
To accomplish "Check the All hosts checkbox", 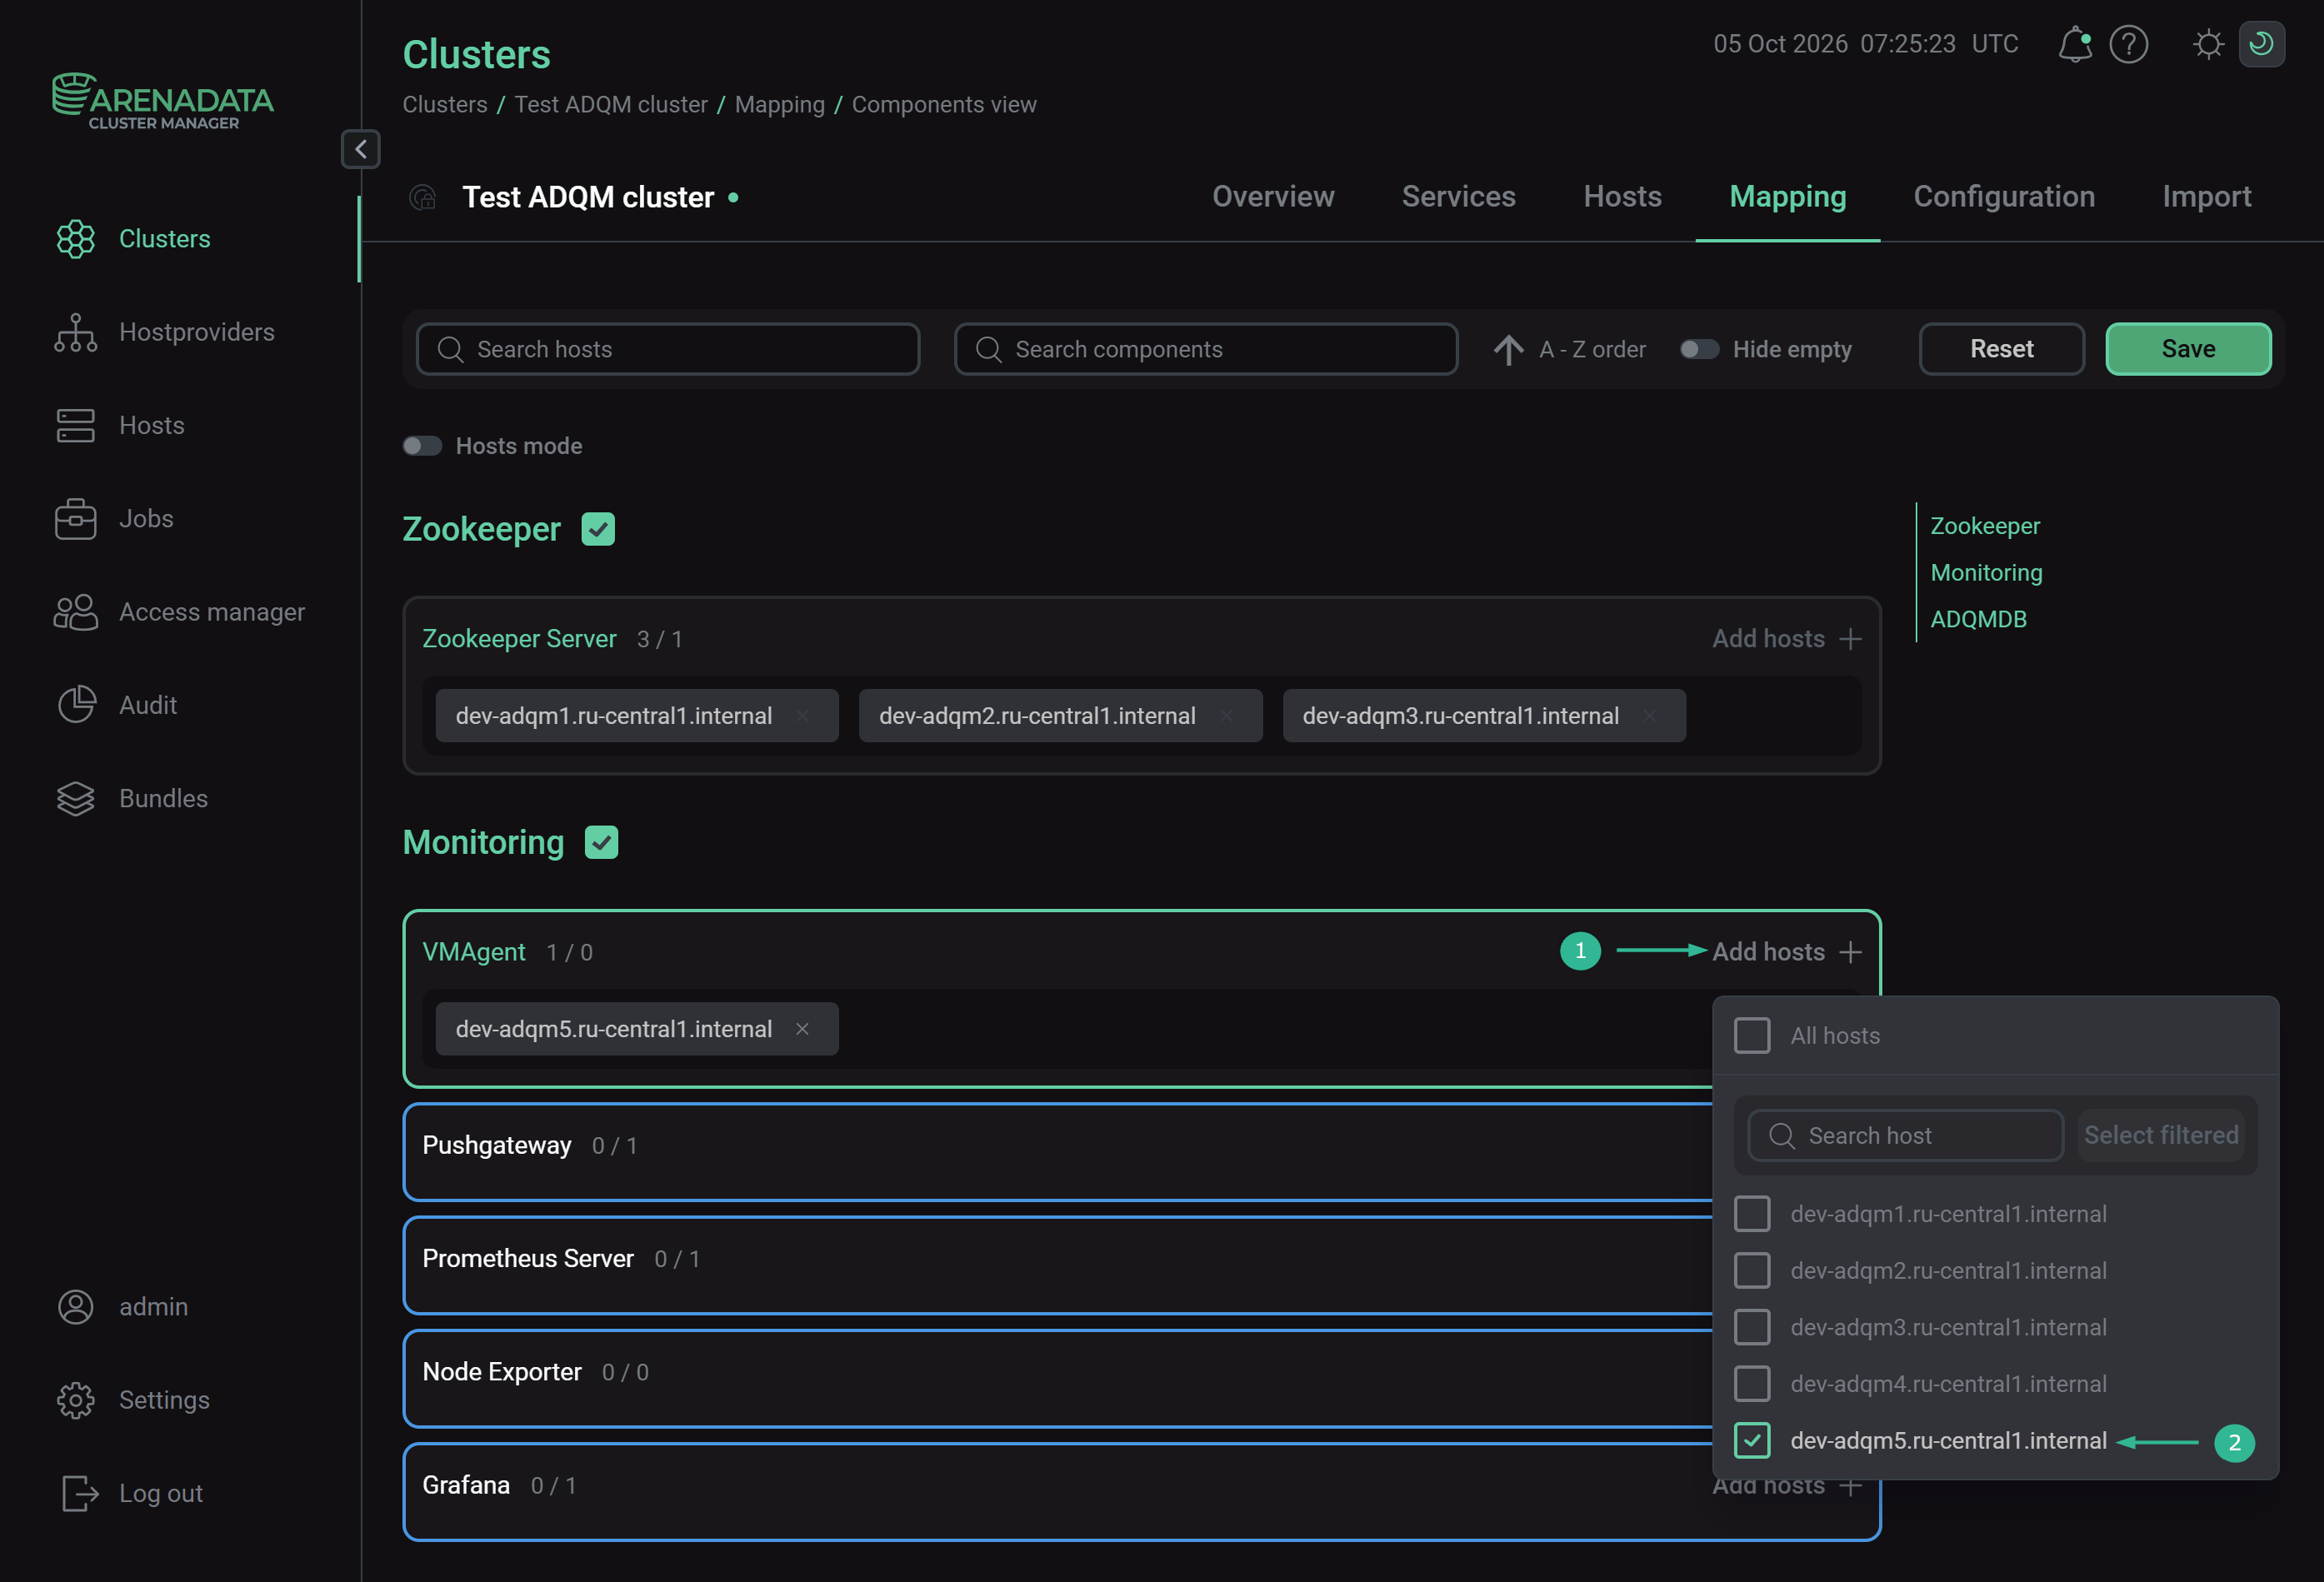I will pyautogui.click(x=1752, y=1036).
